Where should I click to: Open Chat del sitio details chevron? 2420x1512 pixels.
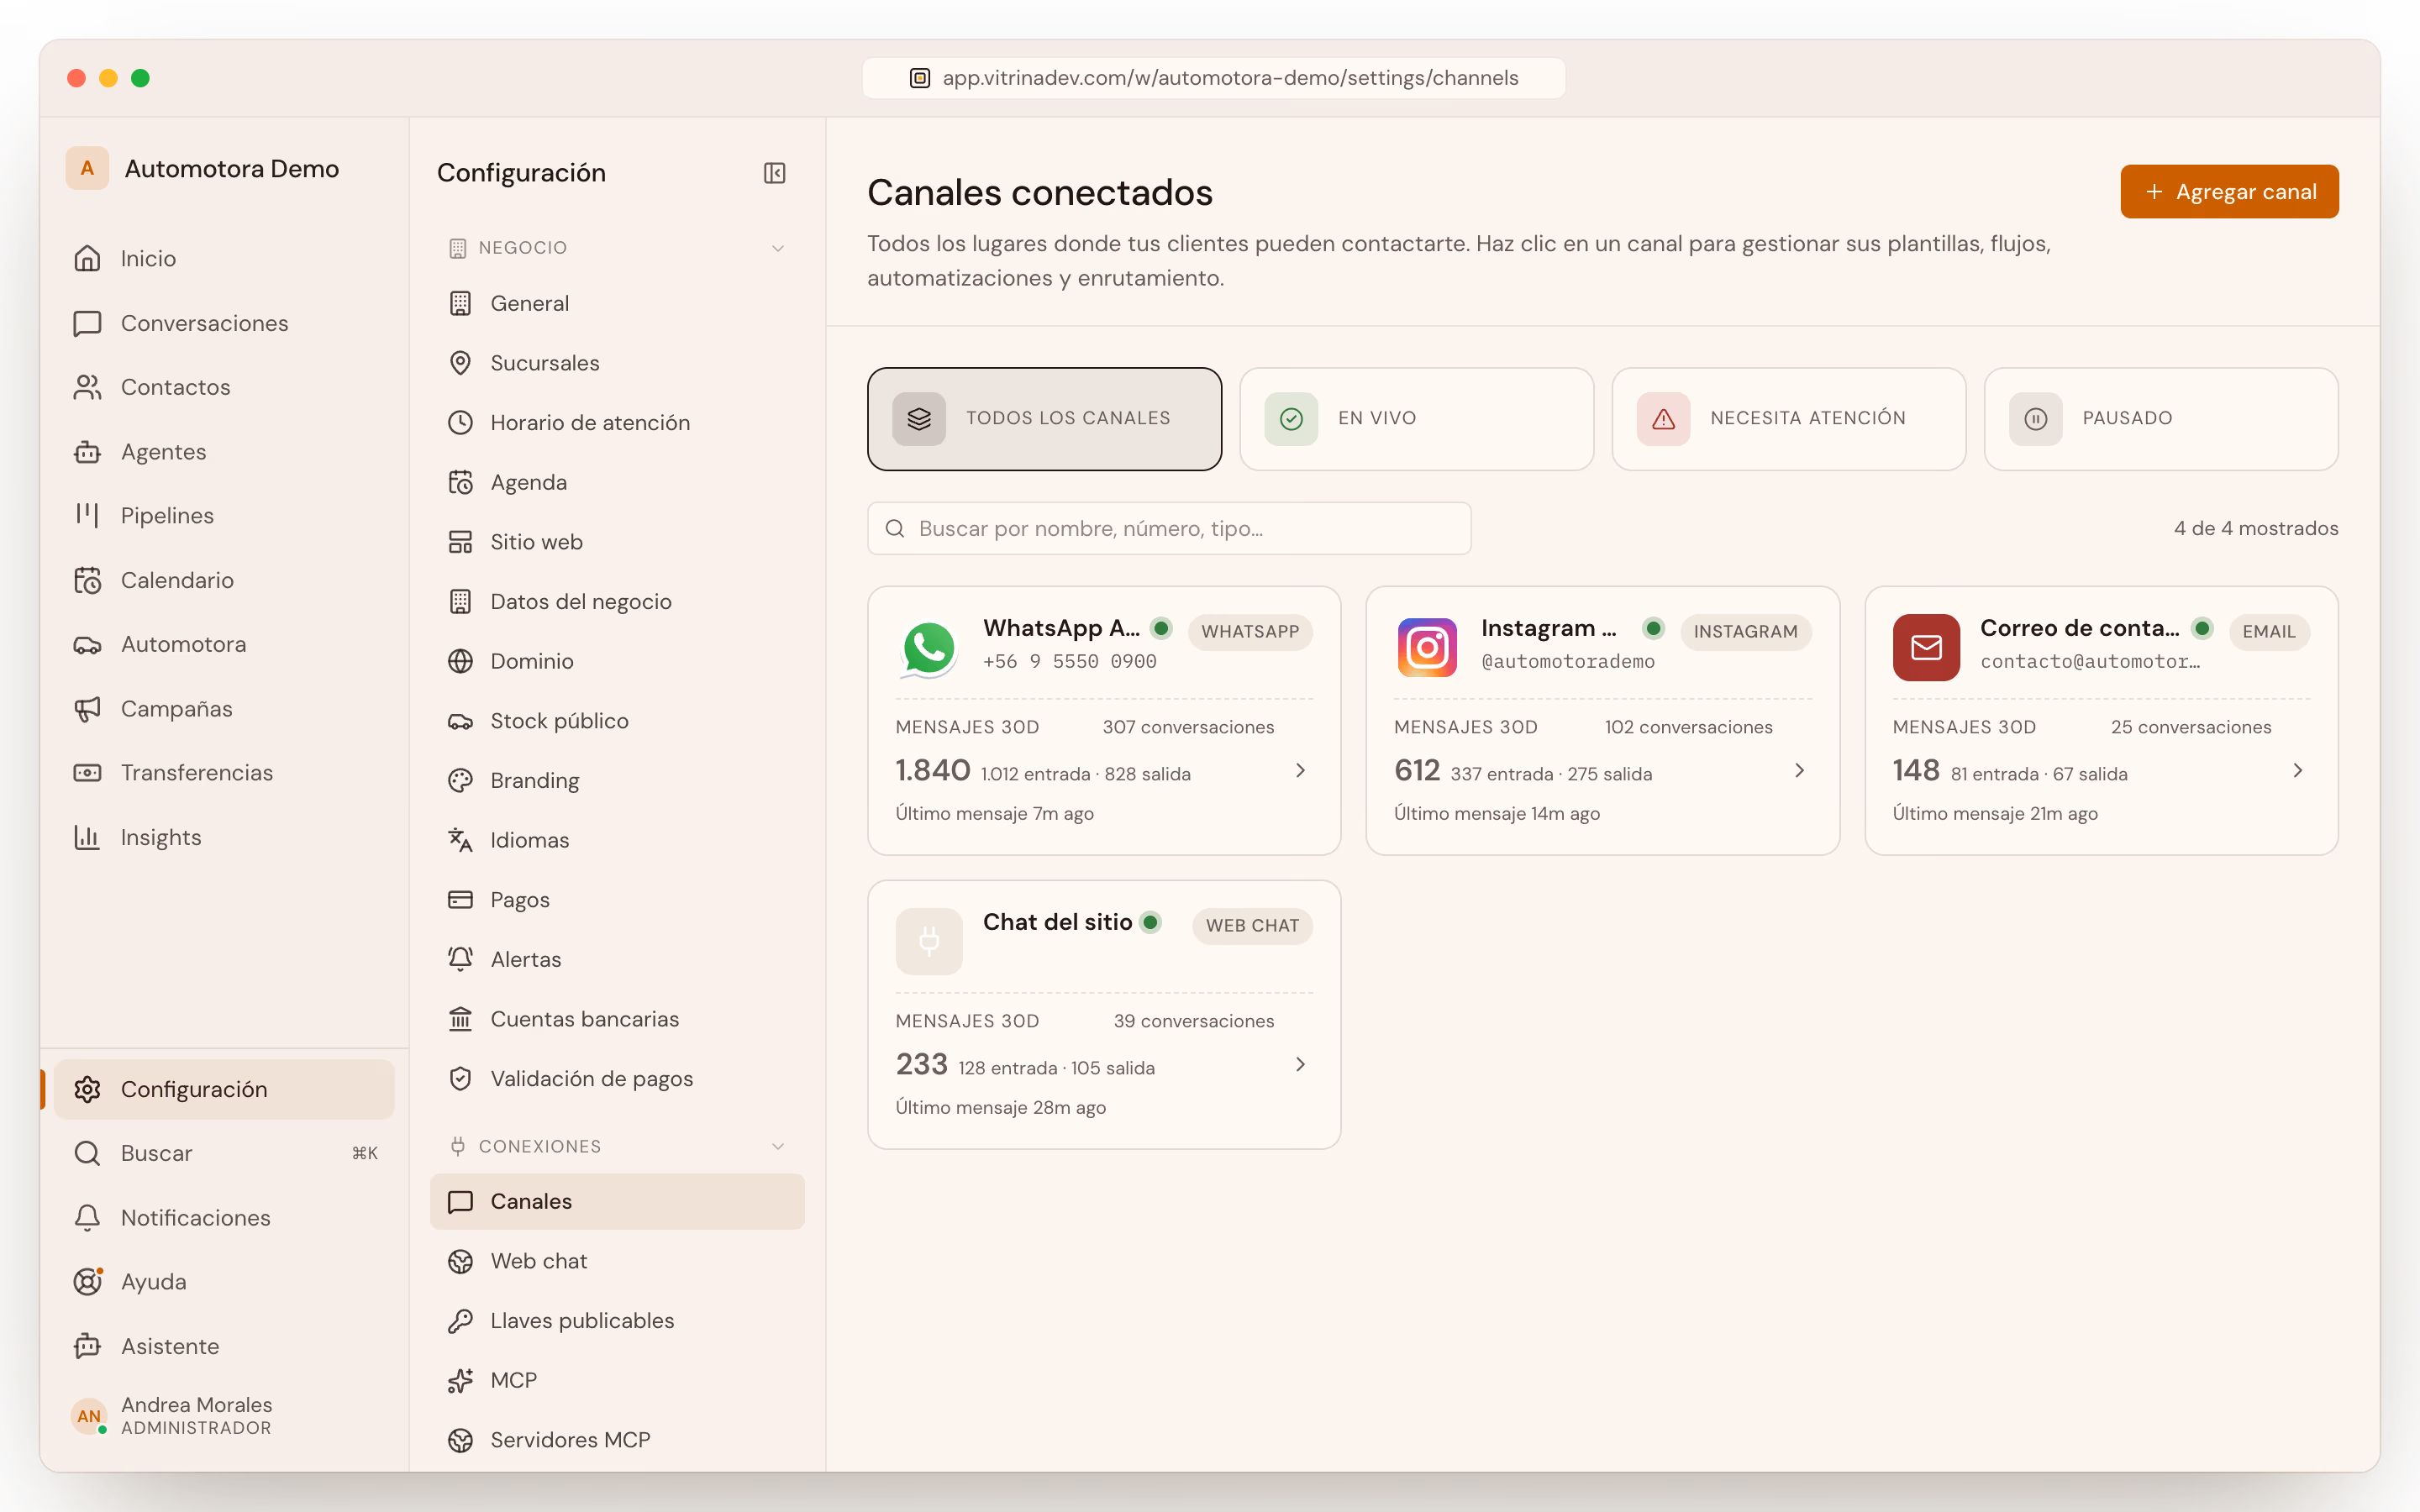pos(1300,1064)
